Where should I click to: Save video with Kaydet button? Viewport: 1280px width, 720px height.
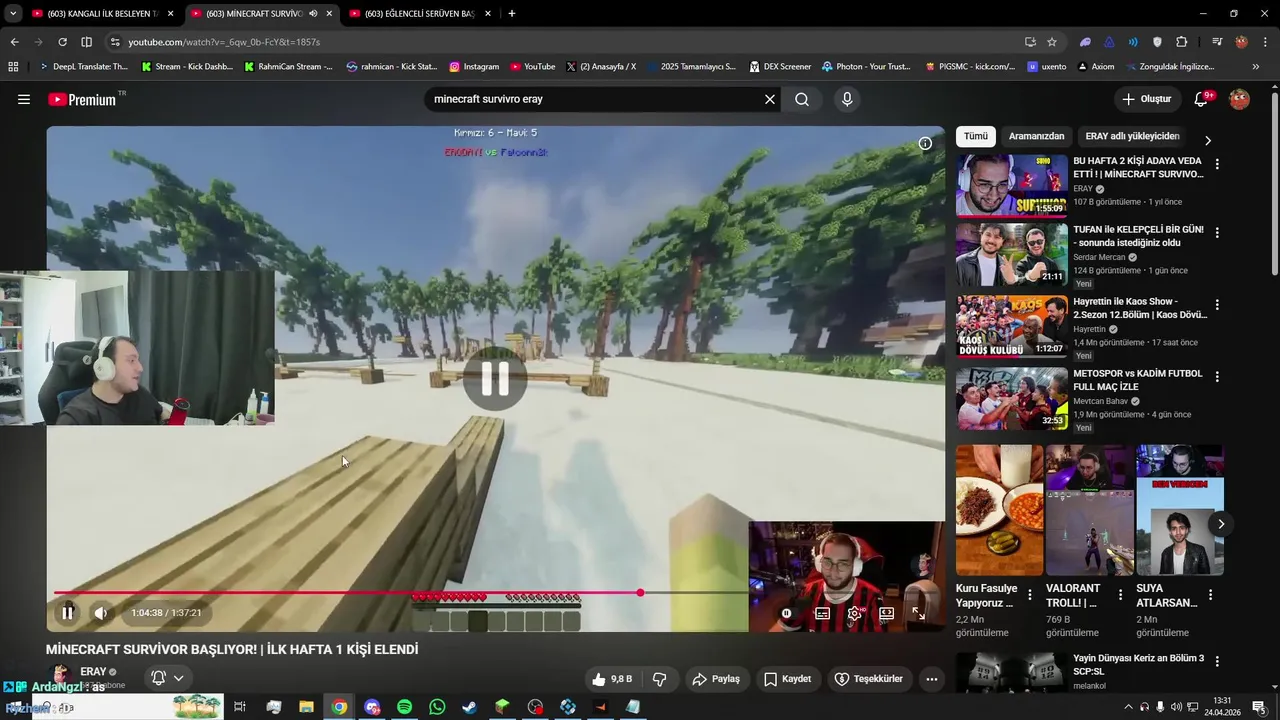click(787, 679)
